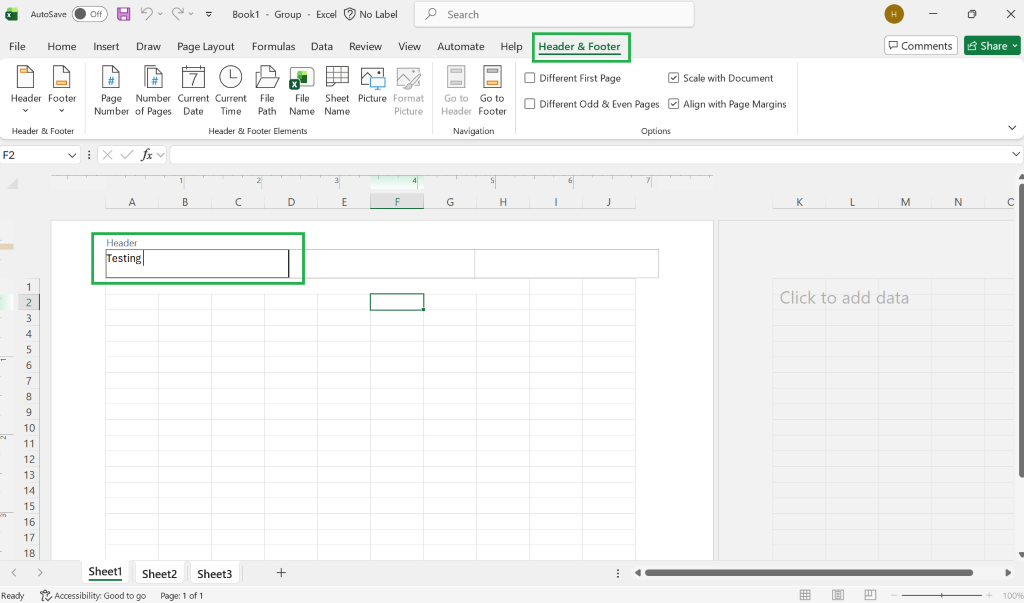The height and width of the screenshot is (603, 1024).
Task: Switch to Page Layout view in status bar
Action: [x=838, y=595]
